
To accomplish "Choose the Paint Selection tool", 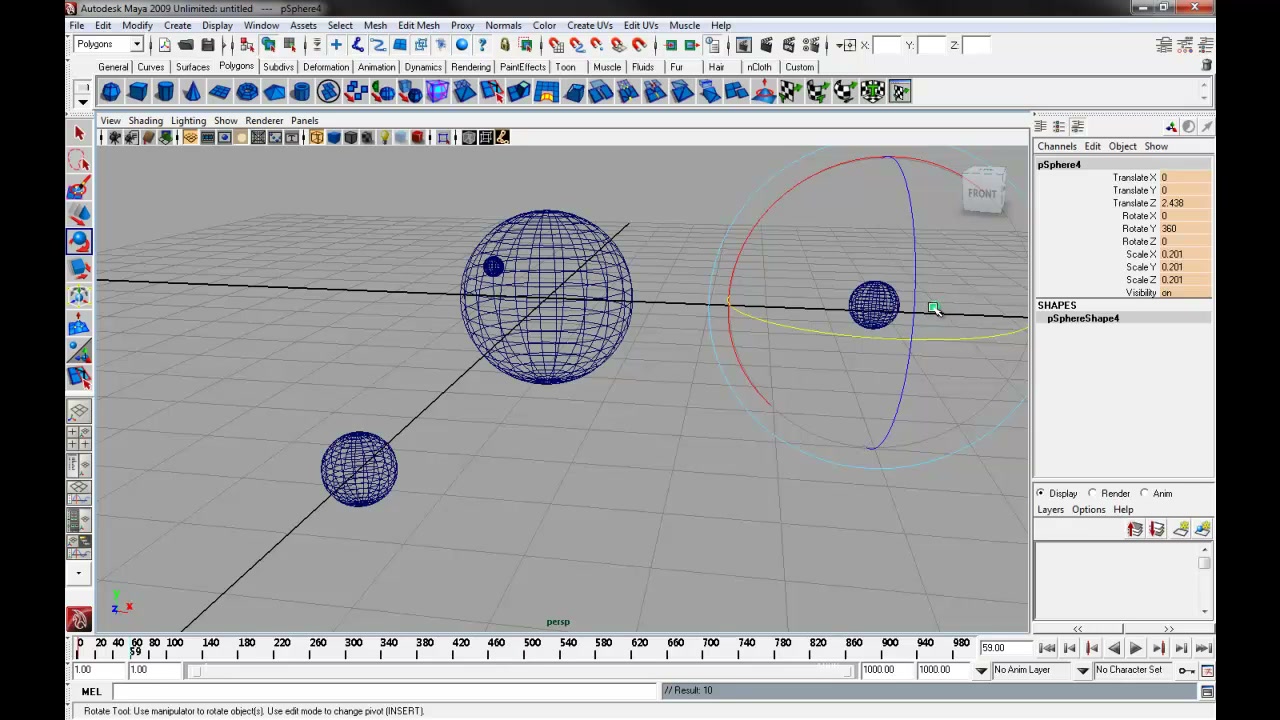I will tap(79, 187).
